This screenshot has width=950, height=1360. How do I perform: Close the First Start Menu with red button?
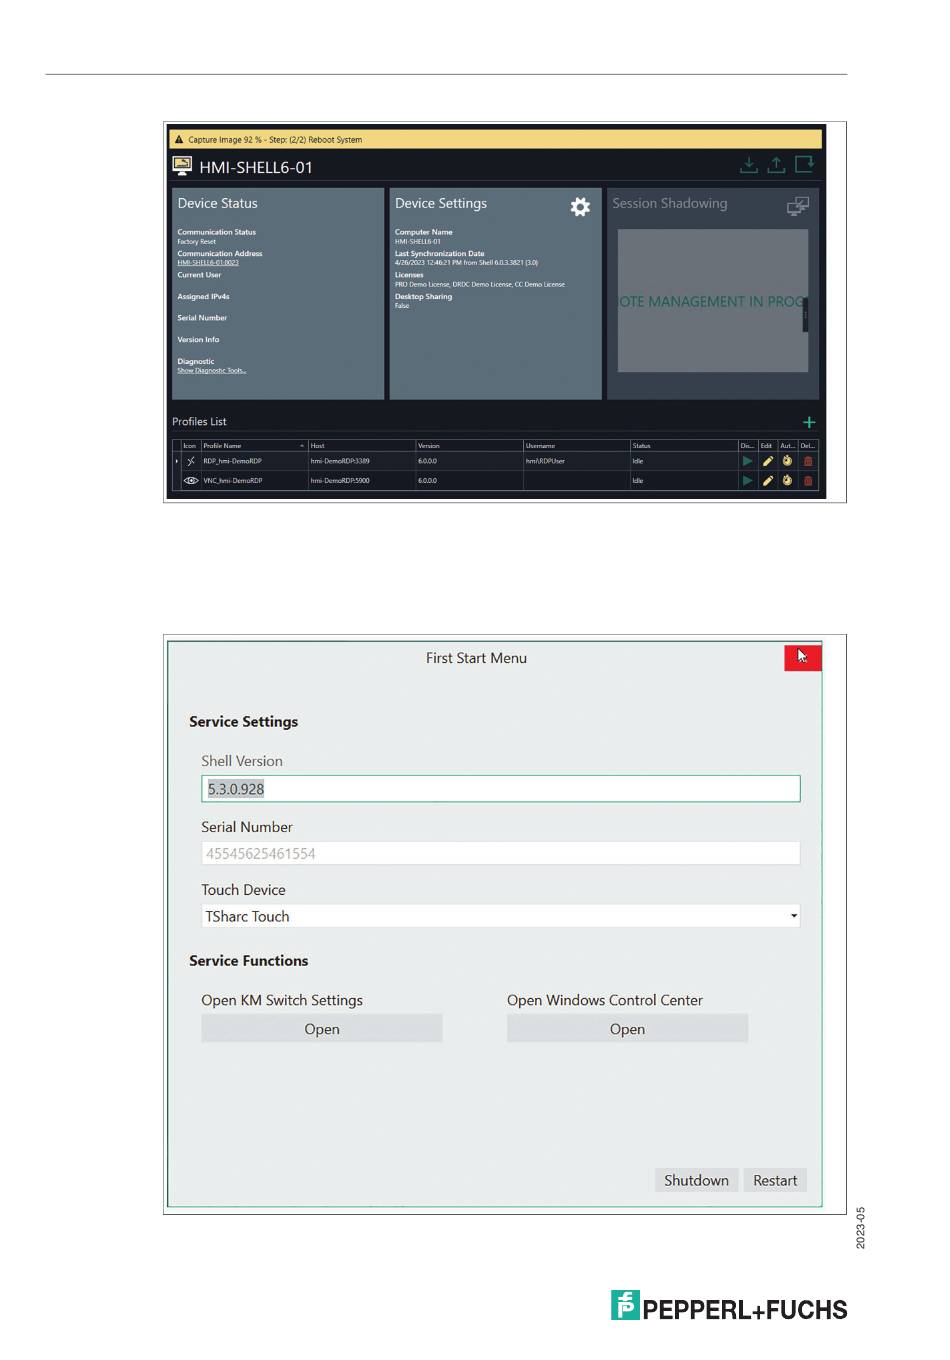(x=803, y=658)
